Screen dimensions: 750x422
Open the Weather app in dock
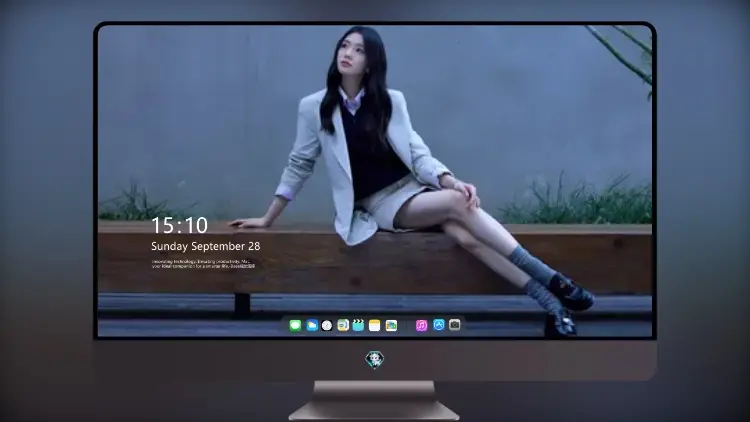click(x=311, y=326)
